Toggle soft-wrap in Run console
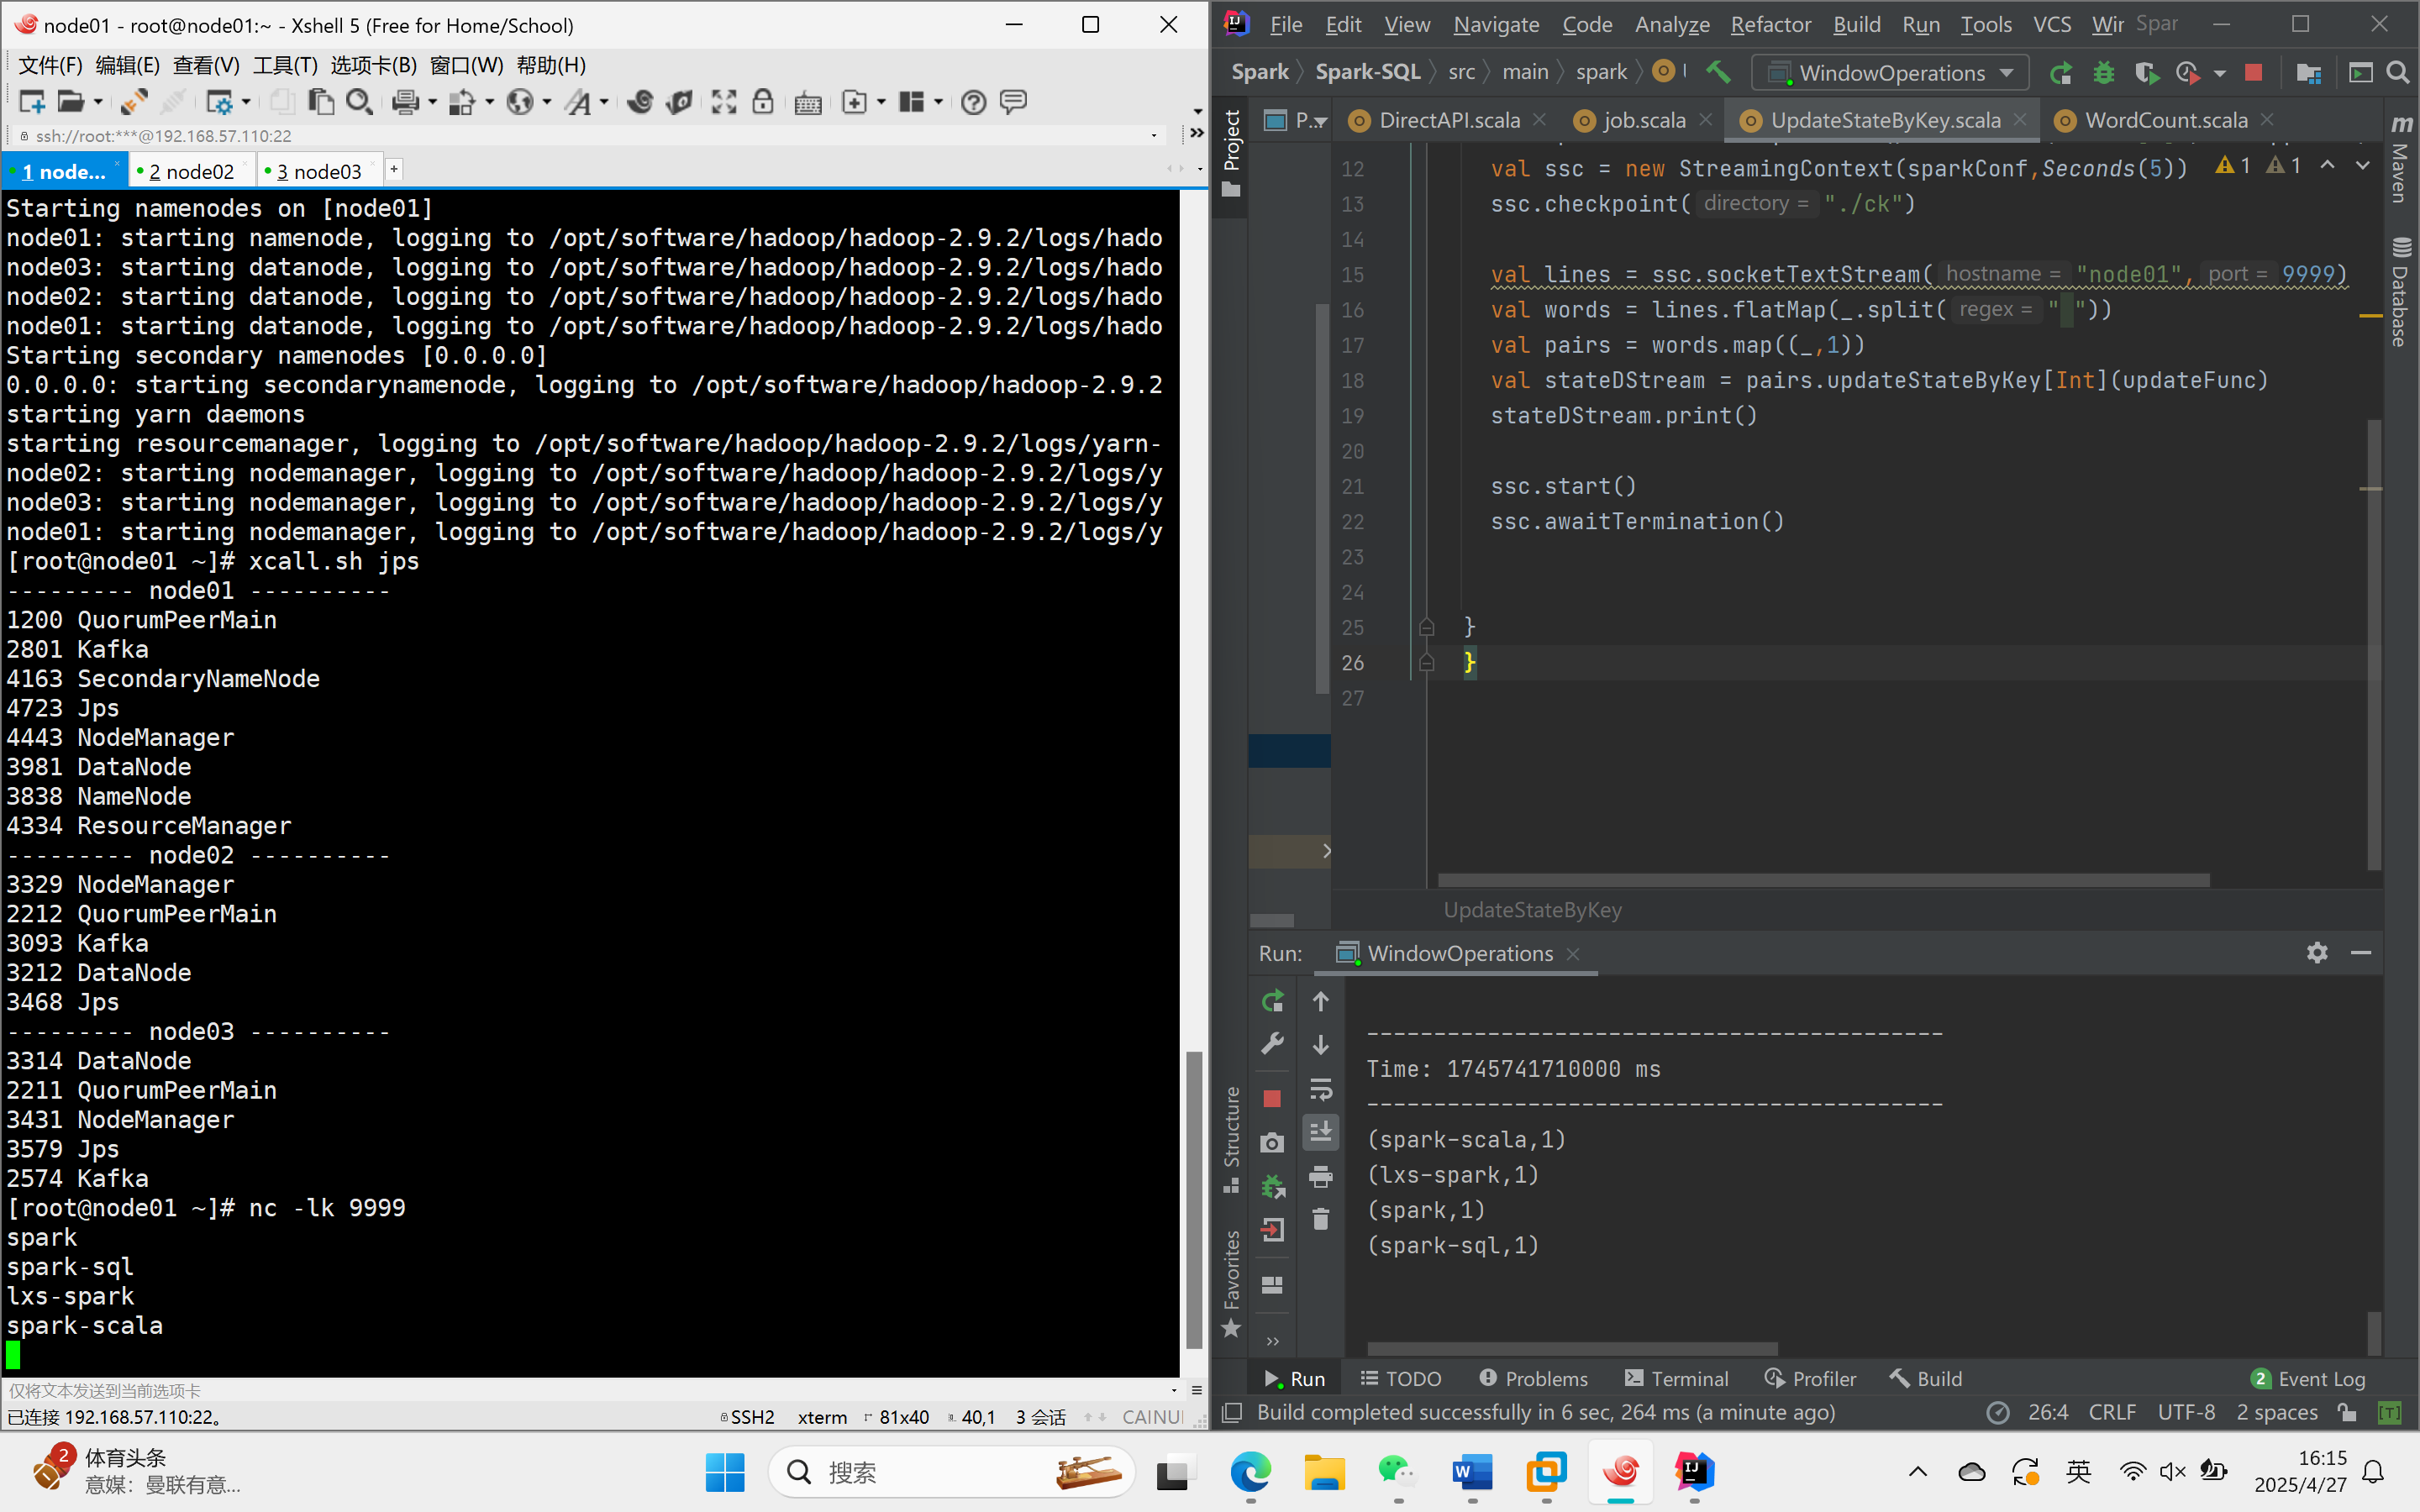Screen dimensions: 2420x1512 (1321, 1089)
